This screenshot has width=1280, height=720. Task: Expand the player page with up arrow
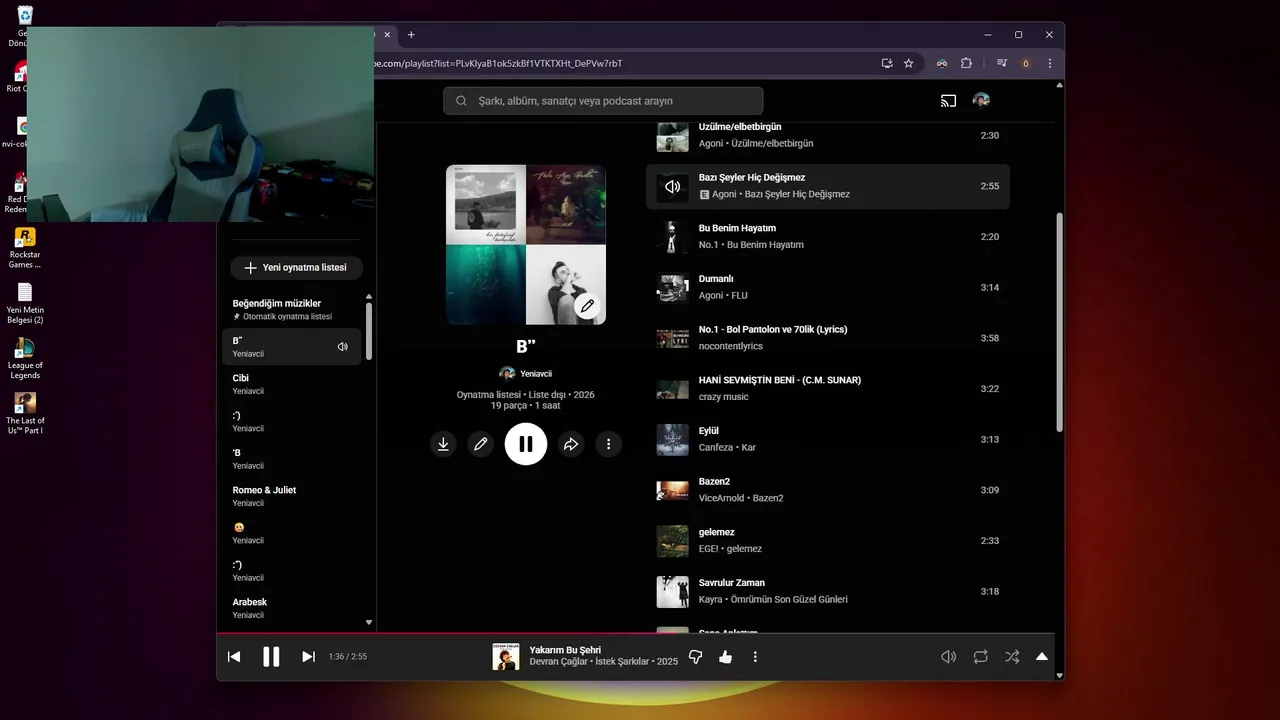click(x=1042, y=657)
